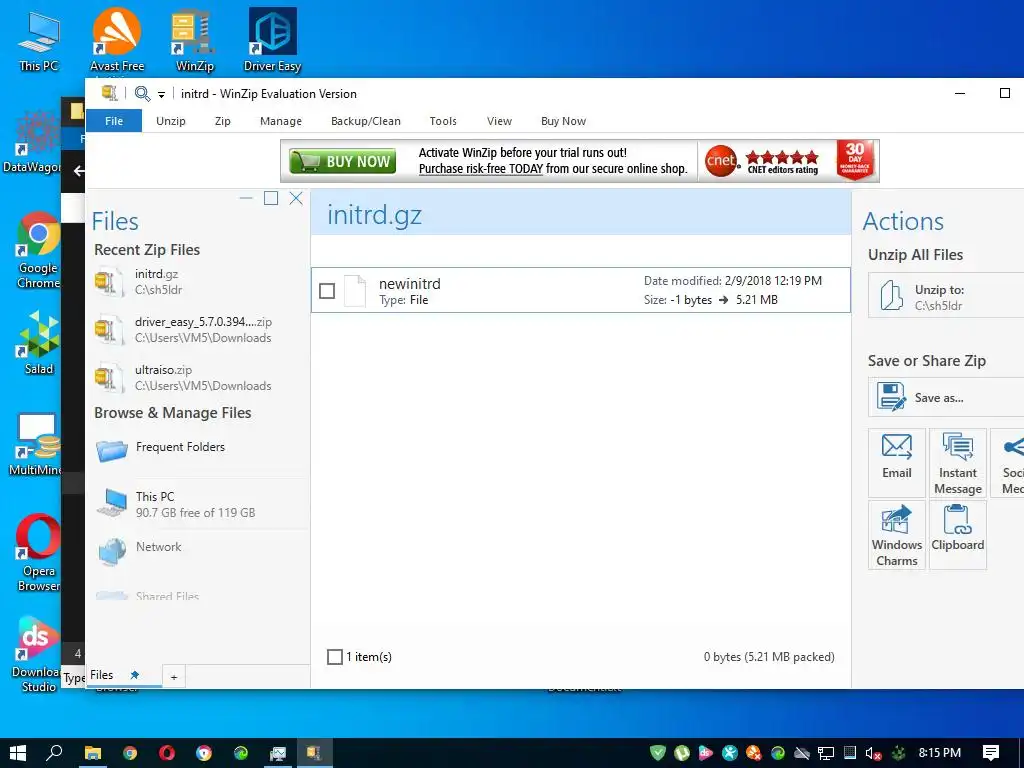Tick the checkbox for the newinitrd file
The width and height of the screenshot is (1024, 768).
(x=327, y=291)
